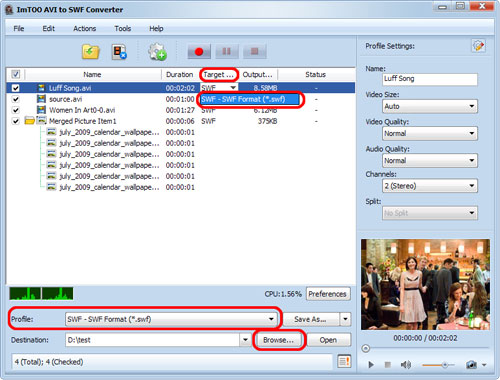Click the snapshot camera icon
The width and height of the screenshot is (500, 380).
pos(471,365)
